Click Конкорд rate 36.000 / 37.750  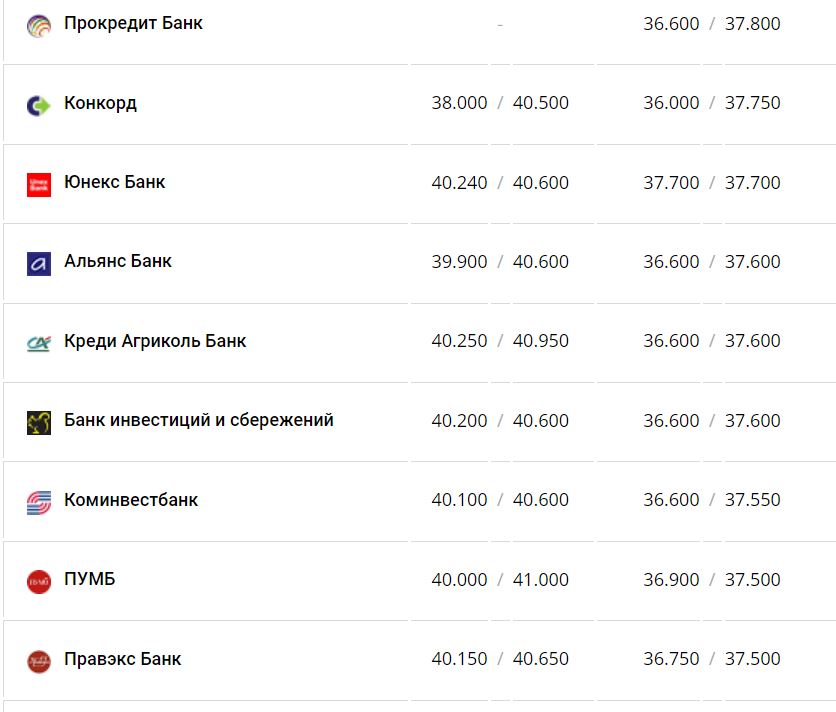coord(711,103)
